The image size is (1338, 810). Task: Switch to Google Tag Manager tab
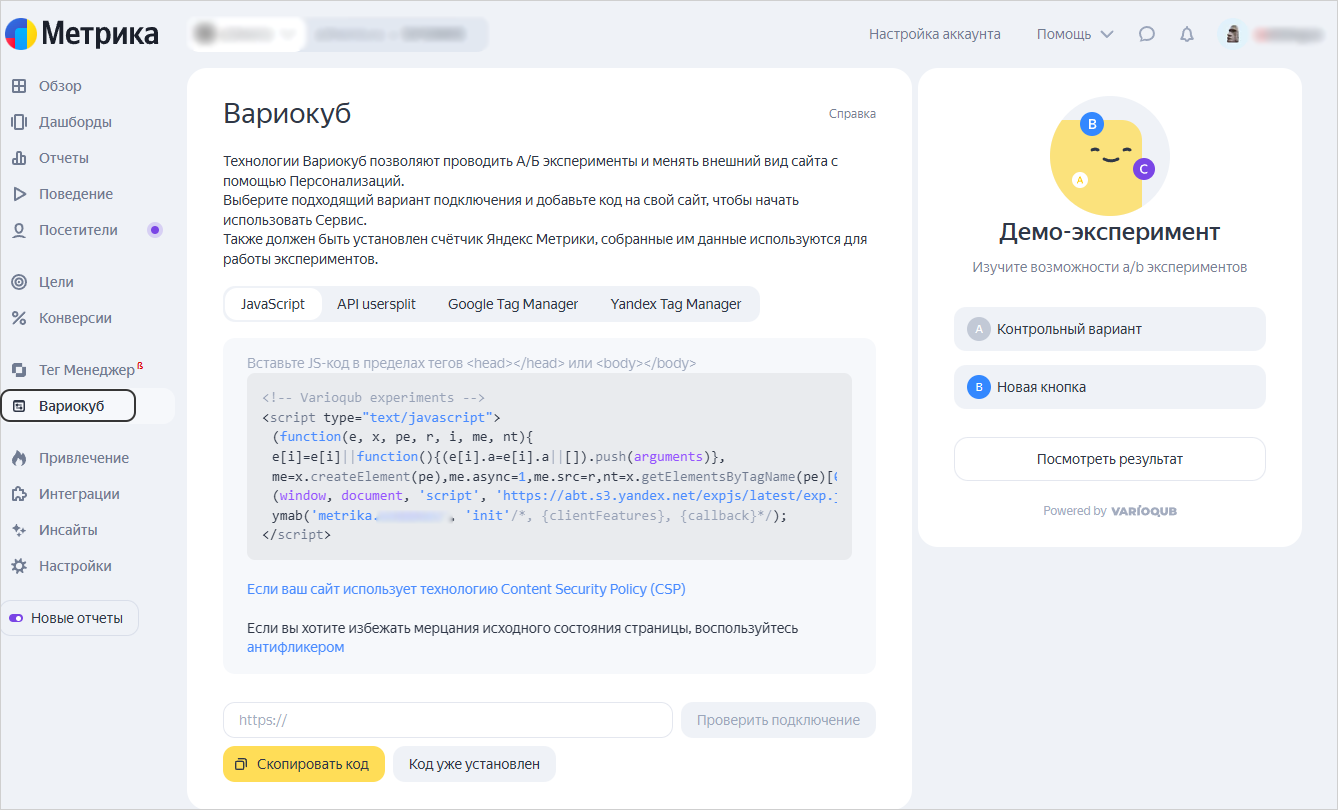point(513,304)
